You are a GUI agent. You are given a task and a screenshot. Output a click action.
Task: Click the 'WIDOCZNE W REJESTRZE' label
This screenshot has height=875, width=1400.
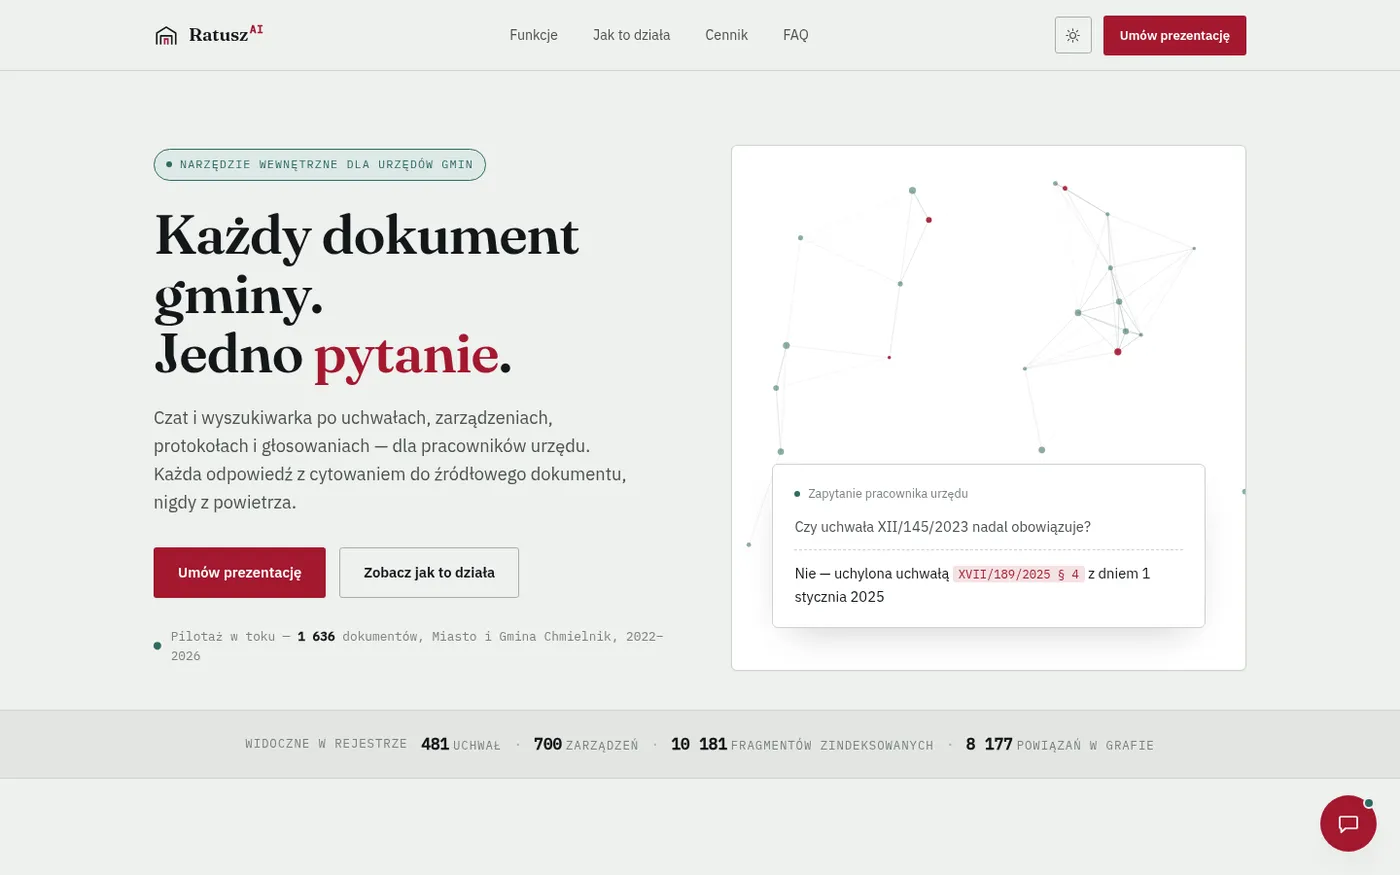point(326,744)
